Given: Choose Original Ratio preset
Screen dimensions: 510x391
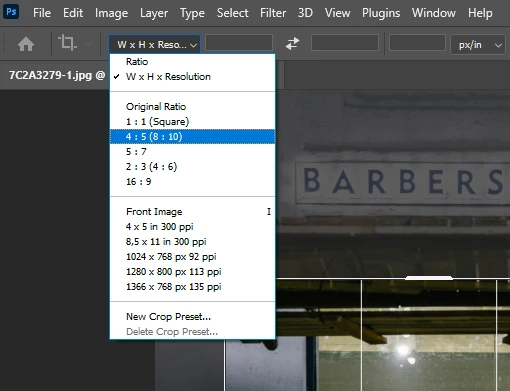Looking at the screenshot, I should pyautogui.click(x=193, y=107).
